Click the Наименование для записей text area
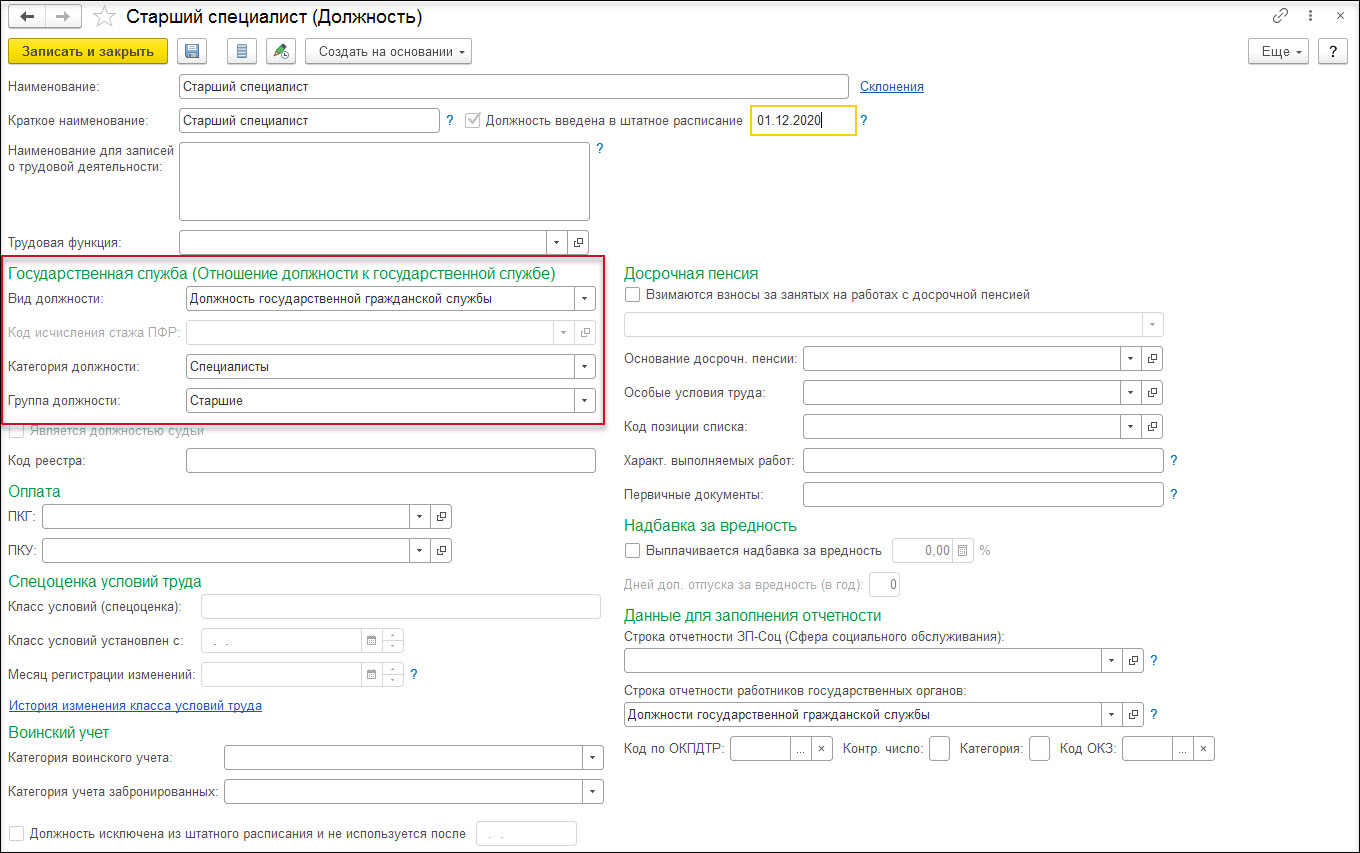Image resolution: width=1360 pixels, height=853 pixels. (384, 181)
